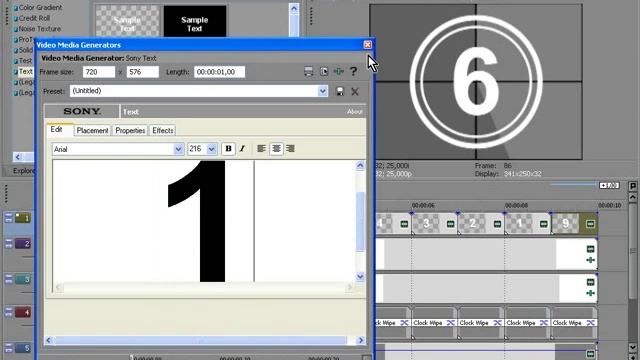Open generated media icon on track 2 clip

tap(590, 249)
